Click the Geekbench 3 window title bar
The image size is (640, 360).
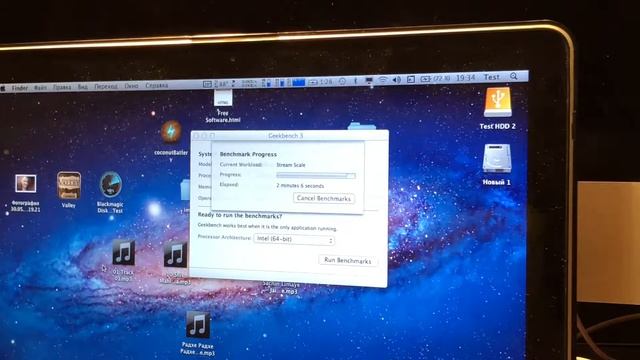coord(289,136)
